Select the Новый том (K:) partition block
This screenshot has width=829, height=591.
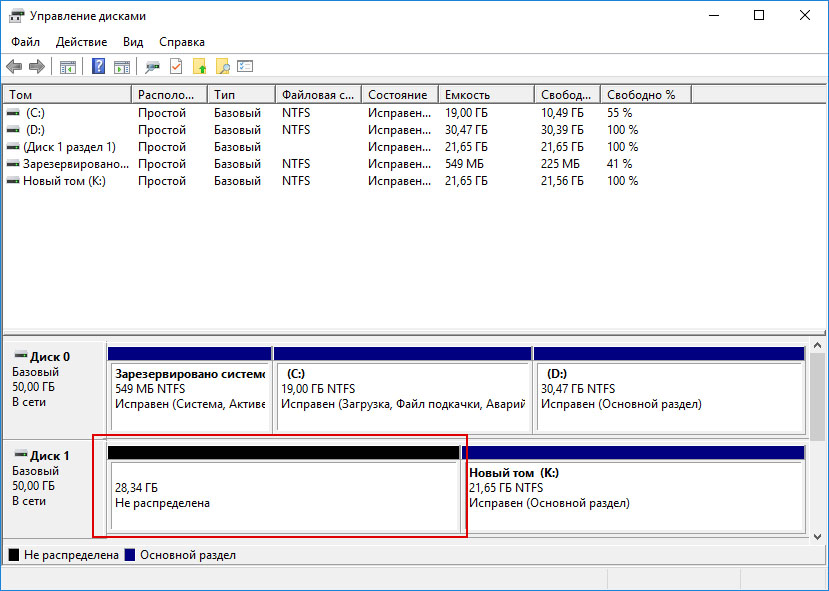coord(633,489)
